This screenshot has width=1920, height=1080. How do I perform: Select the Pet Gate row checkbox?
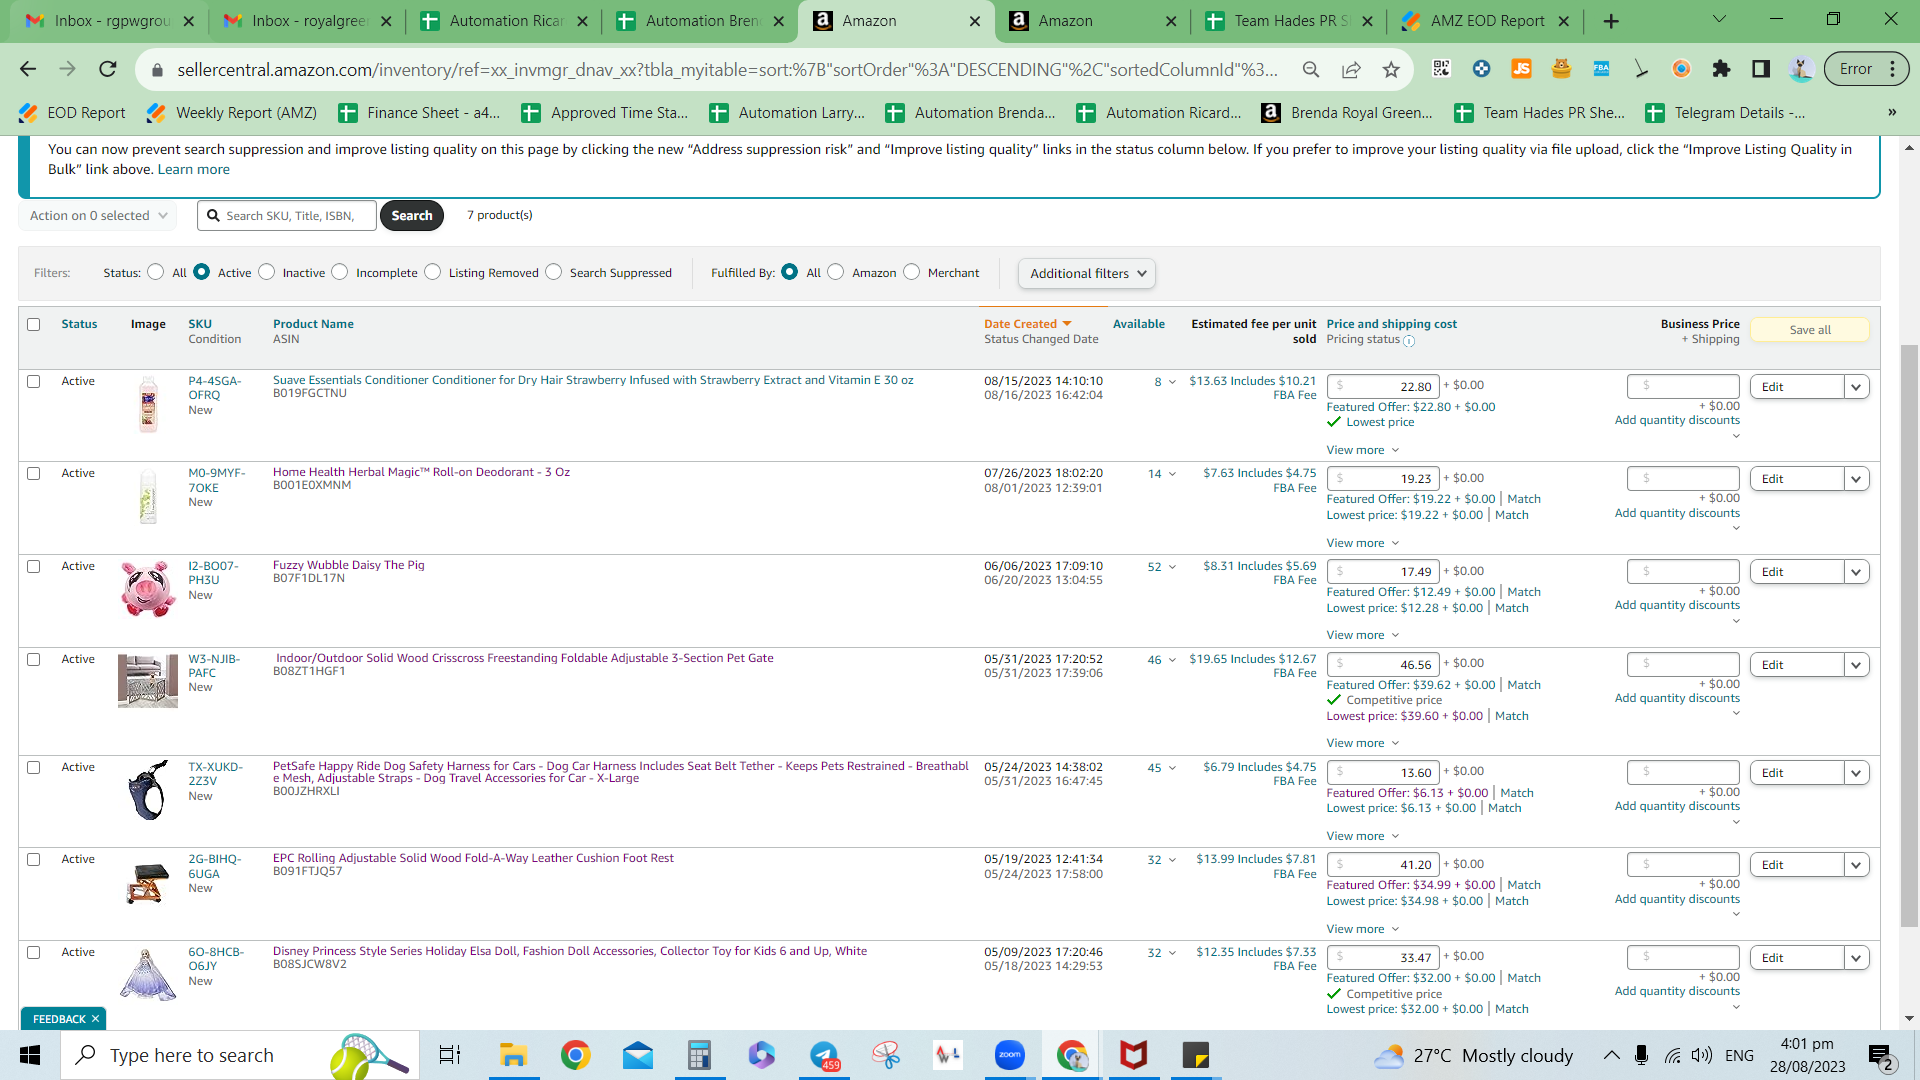coord(34,659)
